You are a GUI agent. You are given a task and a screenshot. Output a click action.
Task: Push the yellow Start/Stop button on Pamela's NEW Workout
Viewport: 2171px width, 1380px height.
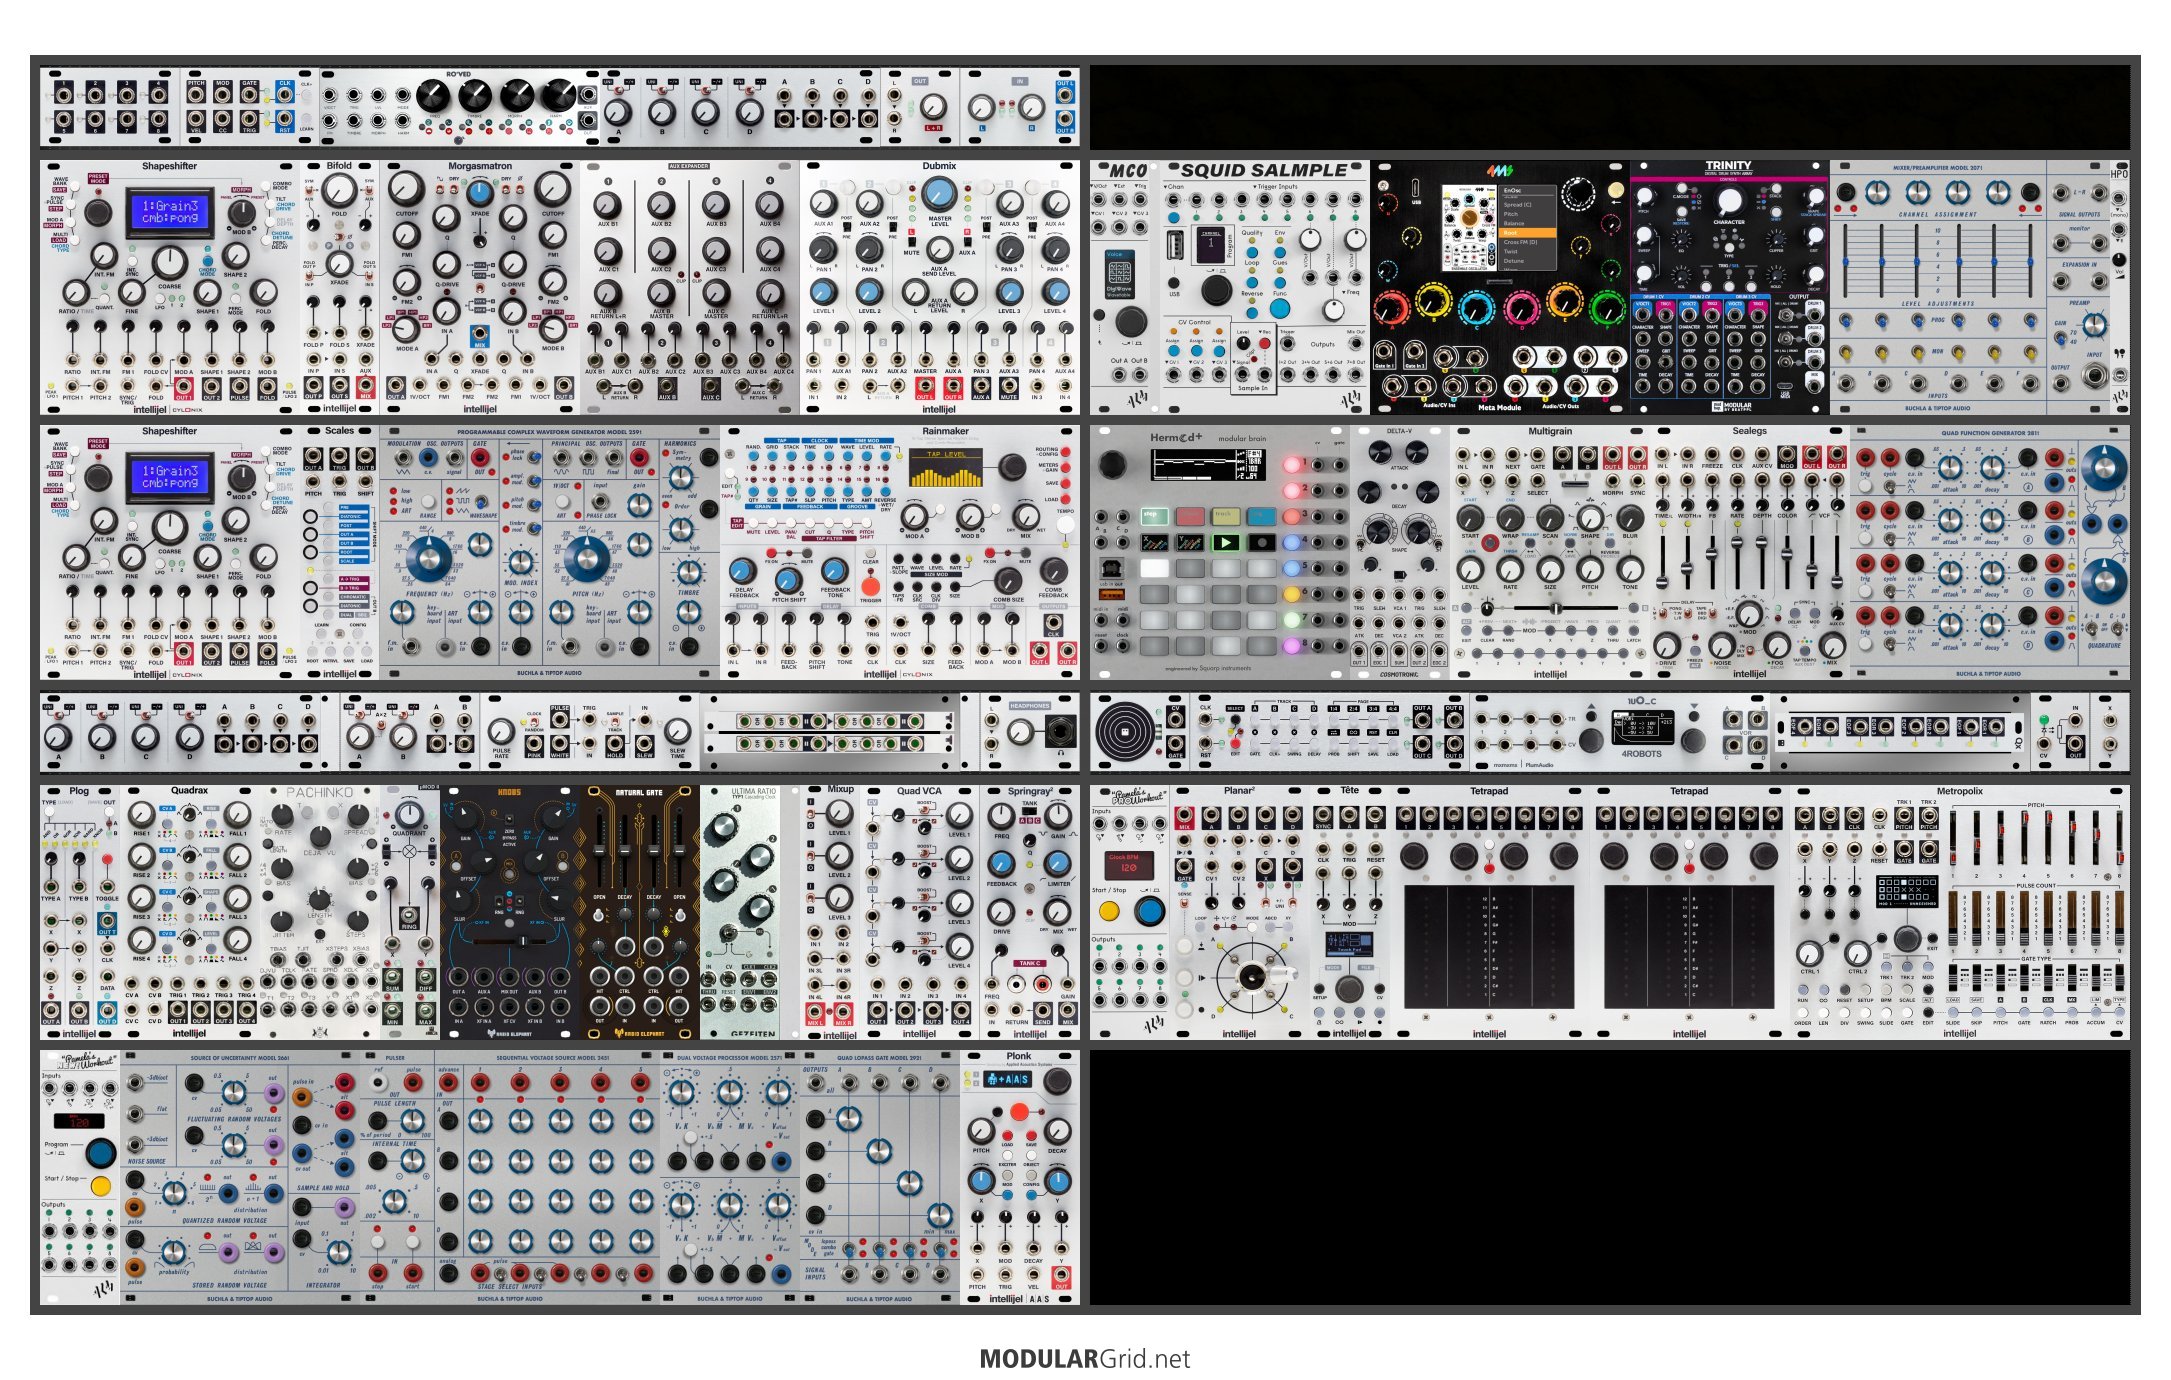point(100,1186)
